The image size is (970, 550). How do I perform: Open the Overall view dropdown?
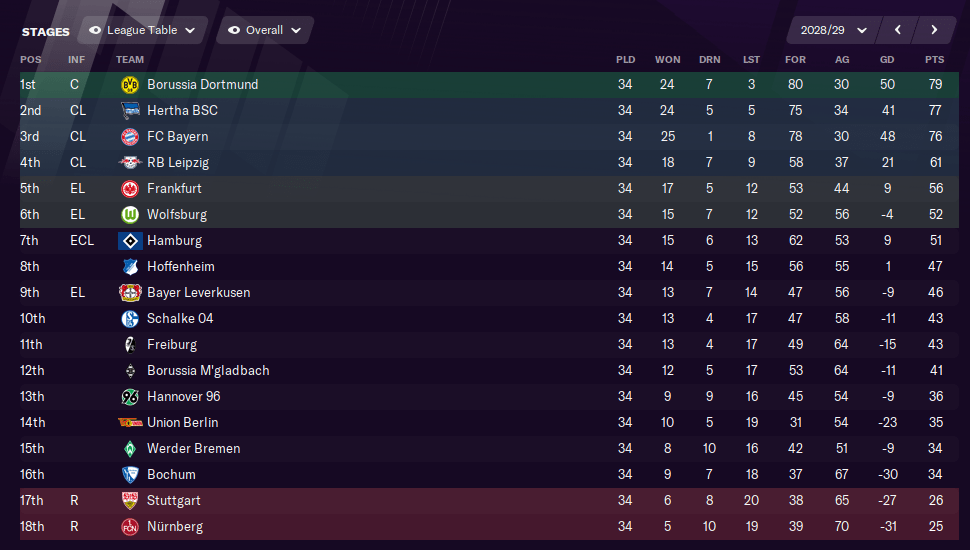pyautogui.click(x=265, y=30)
